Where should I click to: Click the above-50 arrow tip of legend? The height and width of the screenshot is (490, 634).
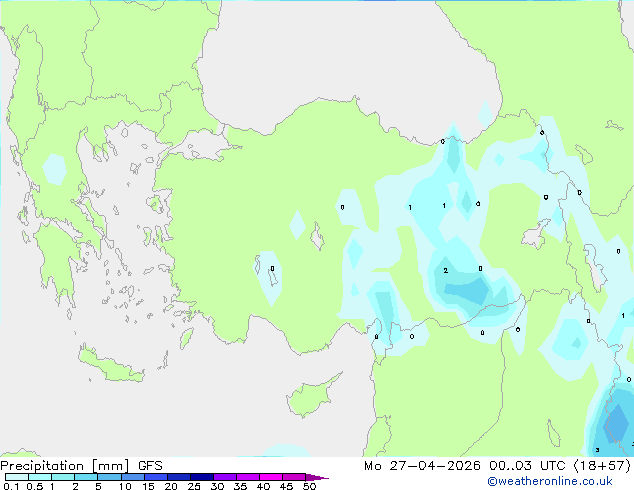point(317,477)
